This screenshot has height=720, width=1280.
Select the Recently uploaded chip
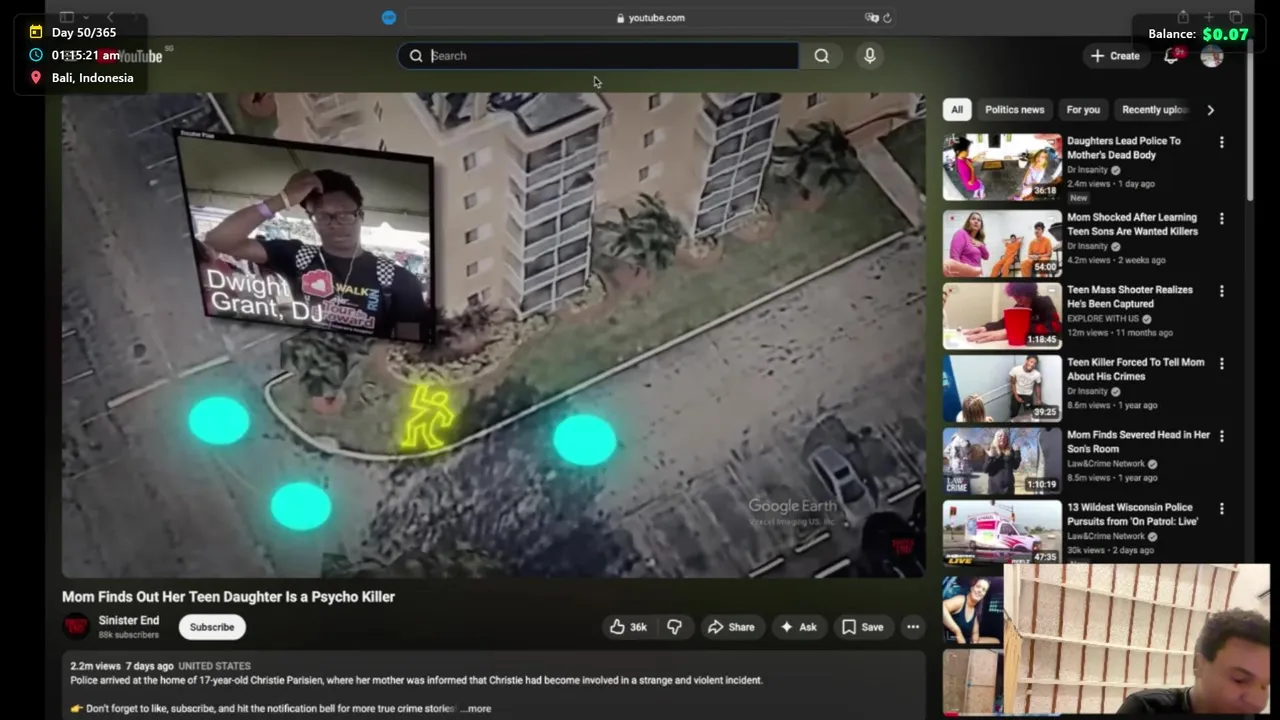pyautogui.click(x=1155, y=110)
